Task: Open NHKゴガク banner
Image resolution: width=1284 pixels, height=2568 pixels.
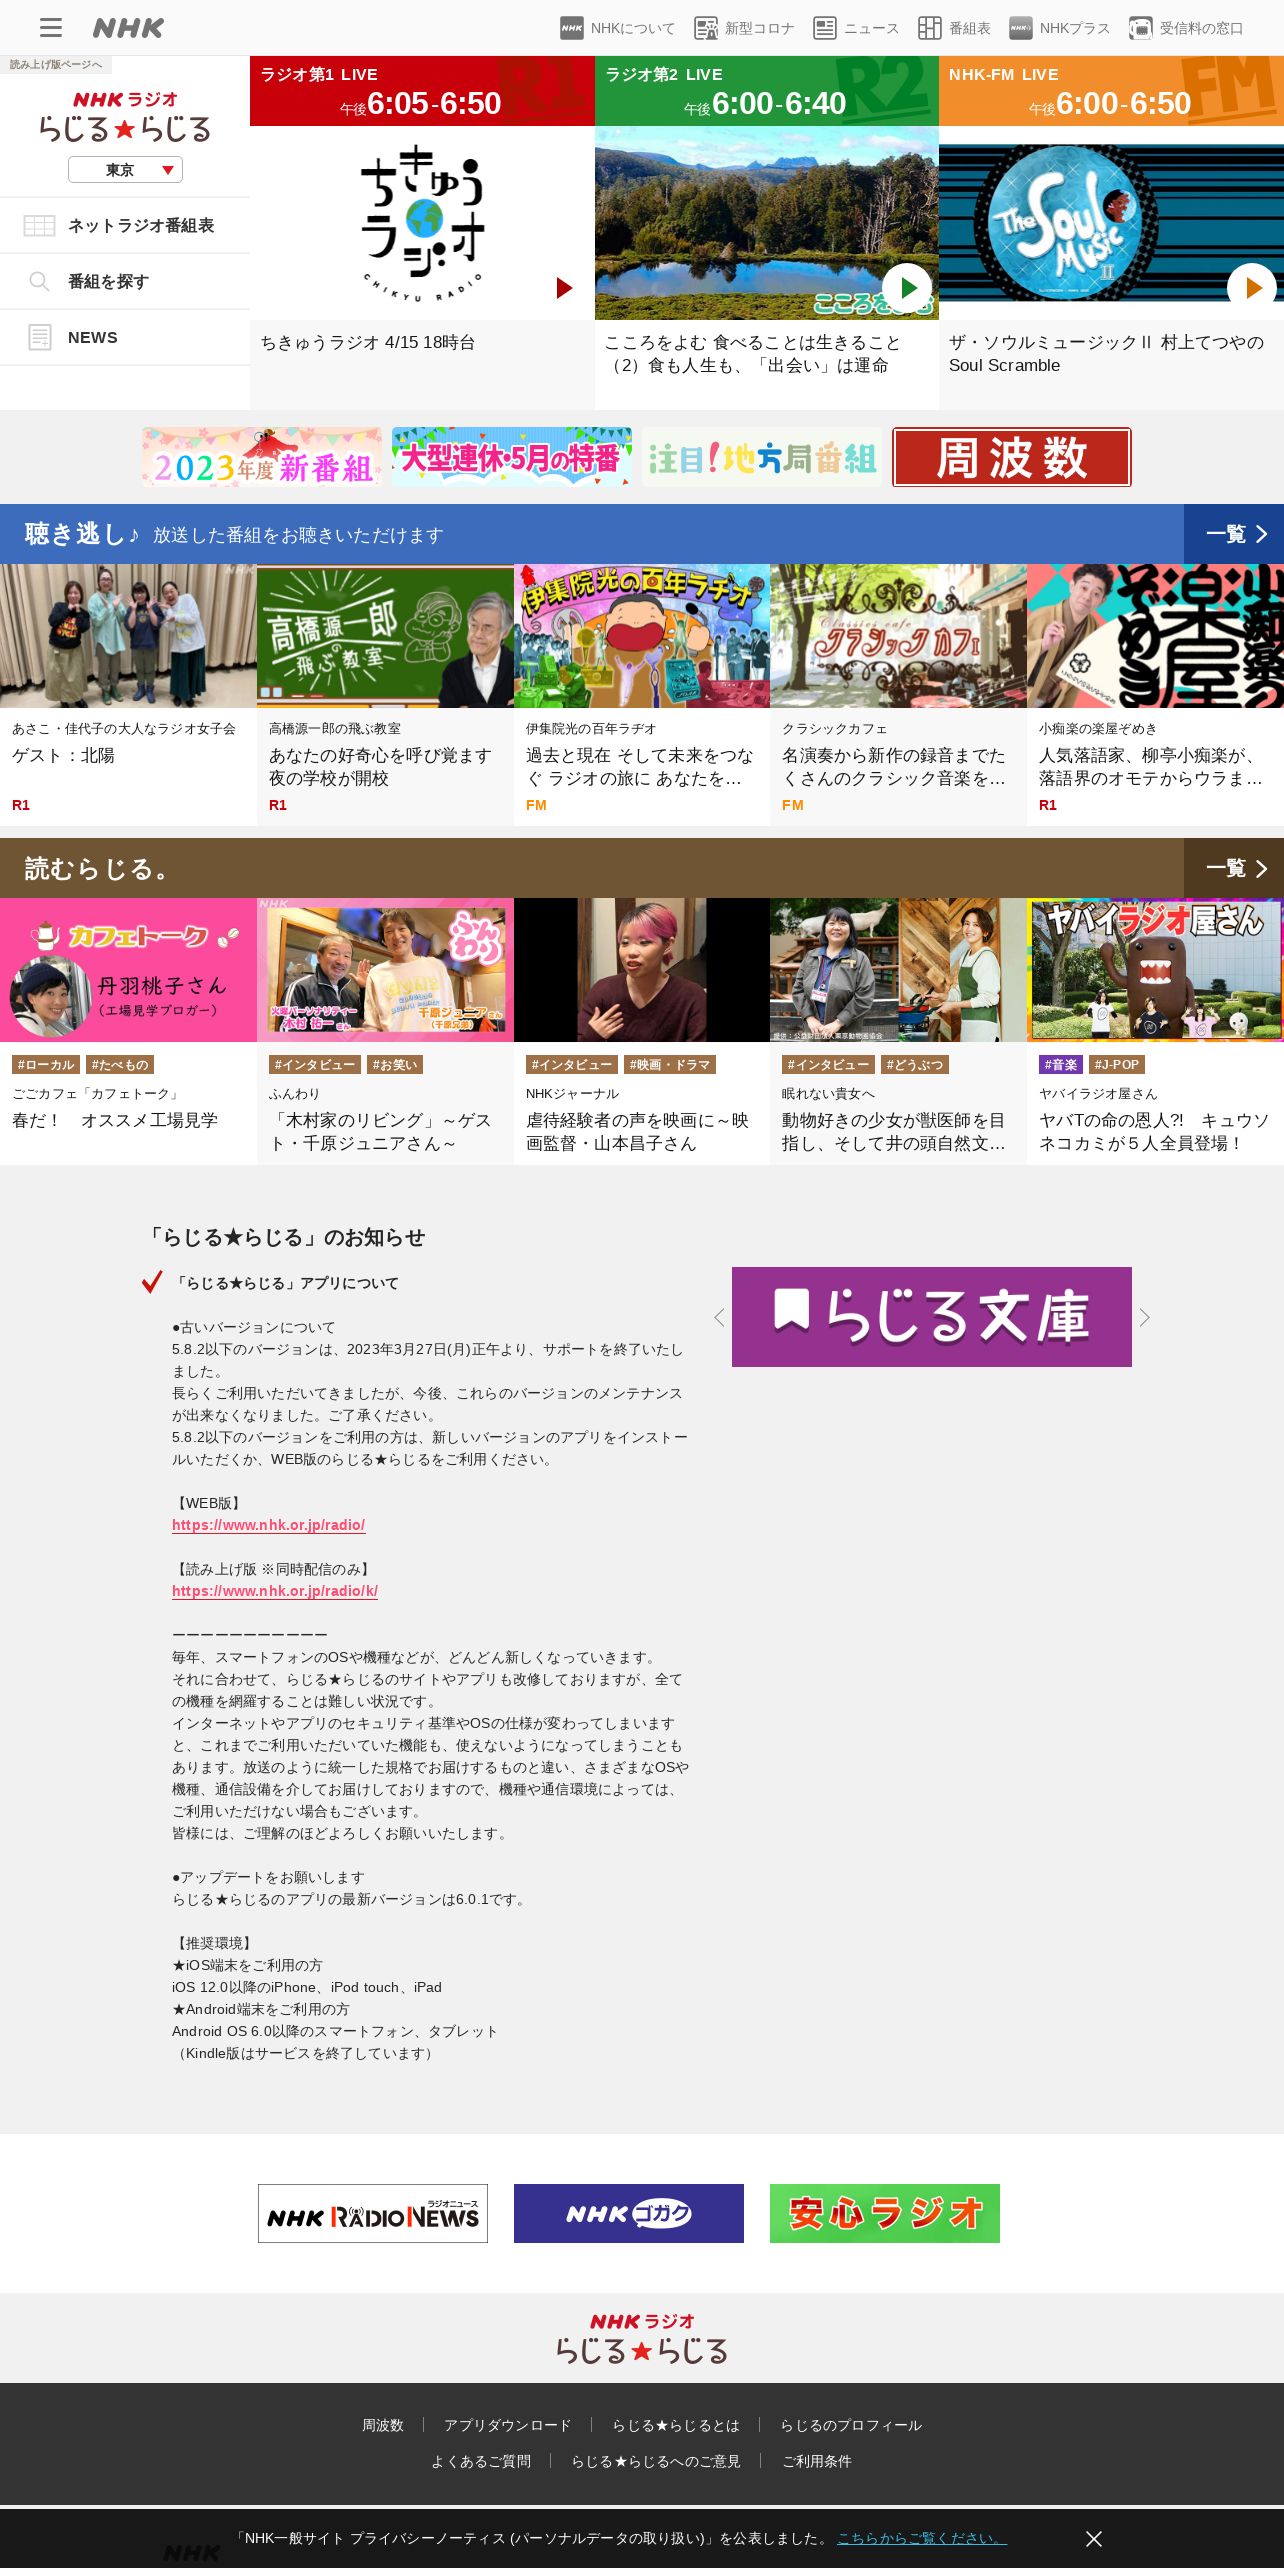Action: pyautogui.click(x=629, y=2213)
